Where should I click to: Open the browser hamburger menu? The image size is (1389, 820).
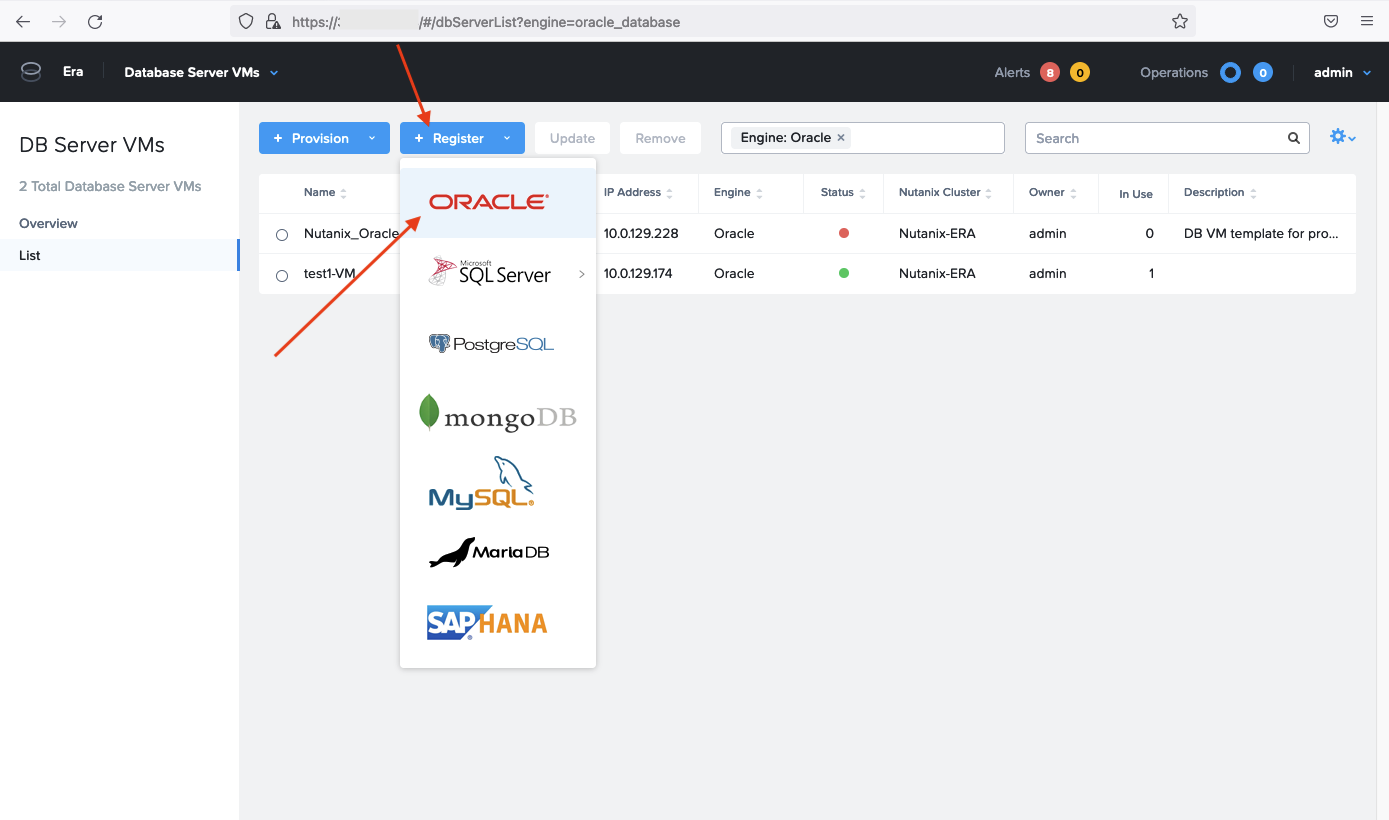click(x=1367, y=21)
